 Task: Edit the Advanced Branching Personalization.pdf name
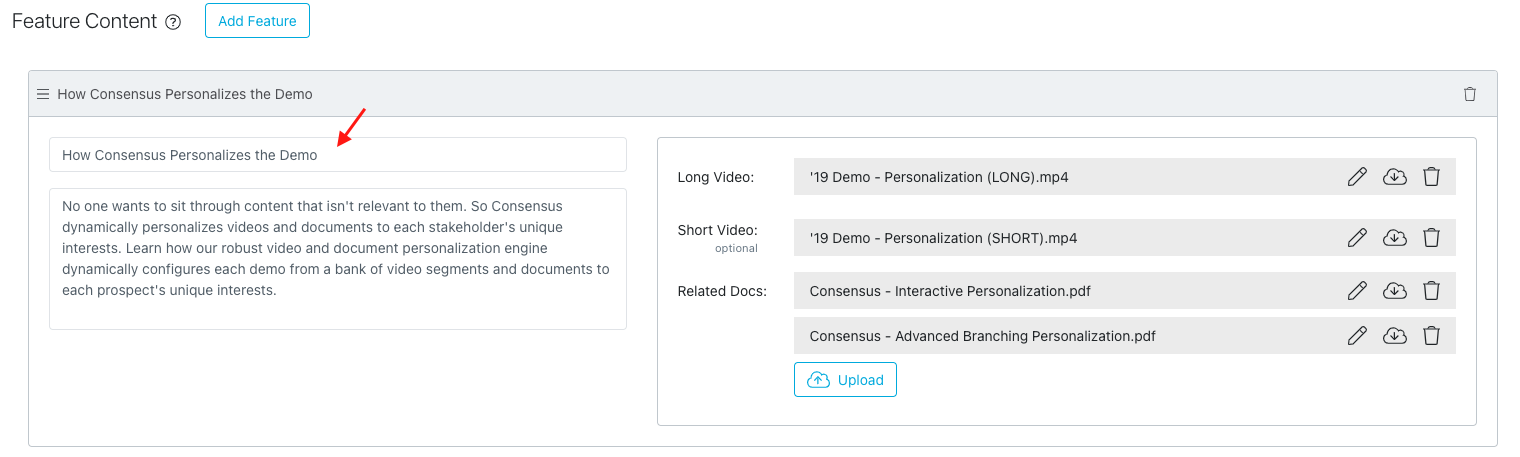(1357, 336)
